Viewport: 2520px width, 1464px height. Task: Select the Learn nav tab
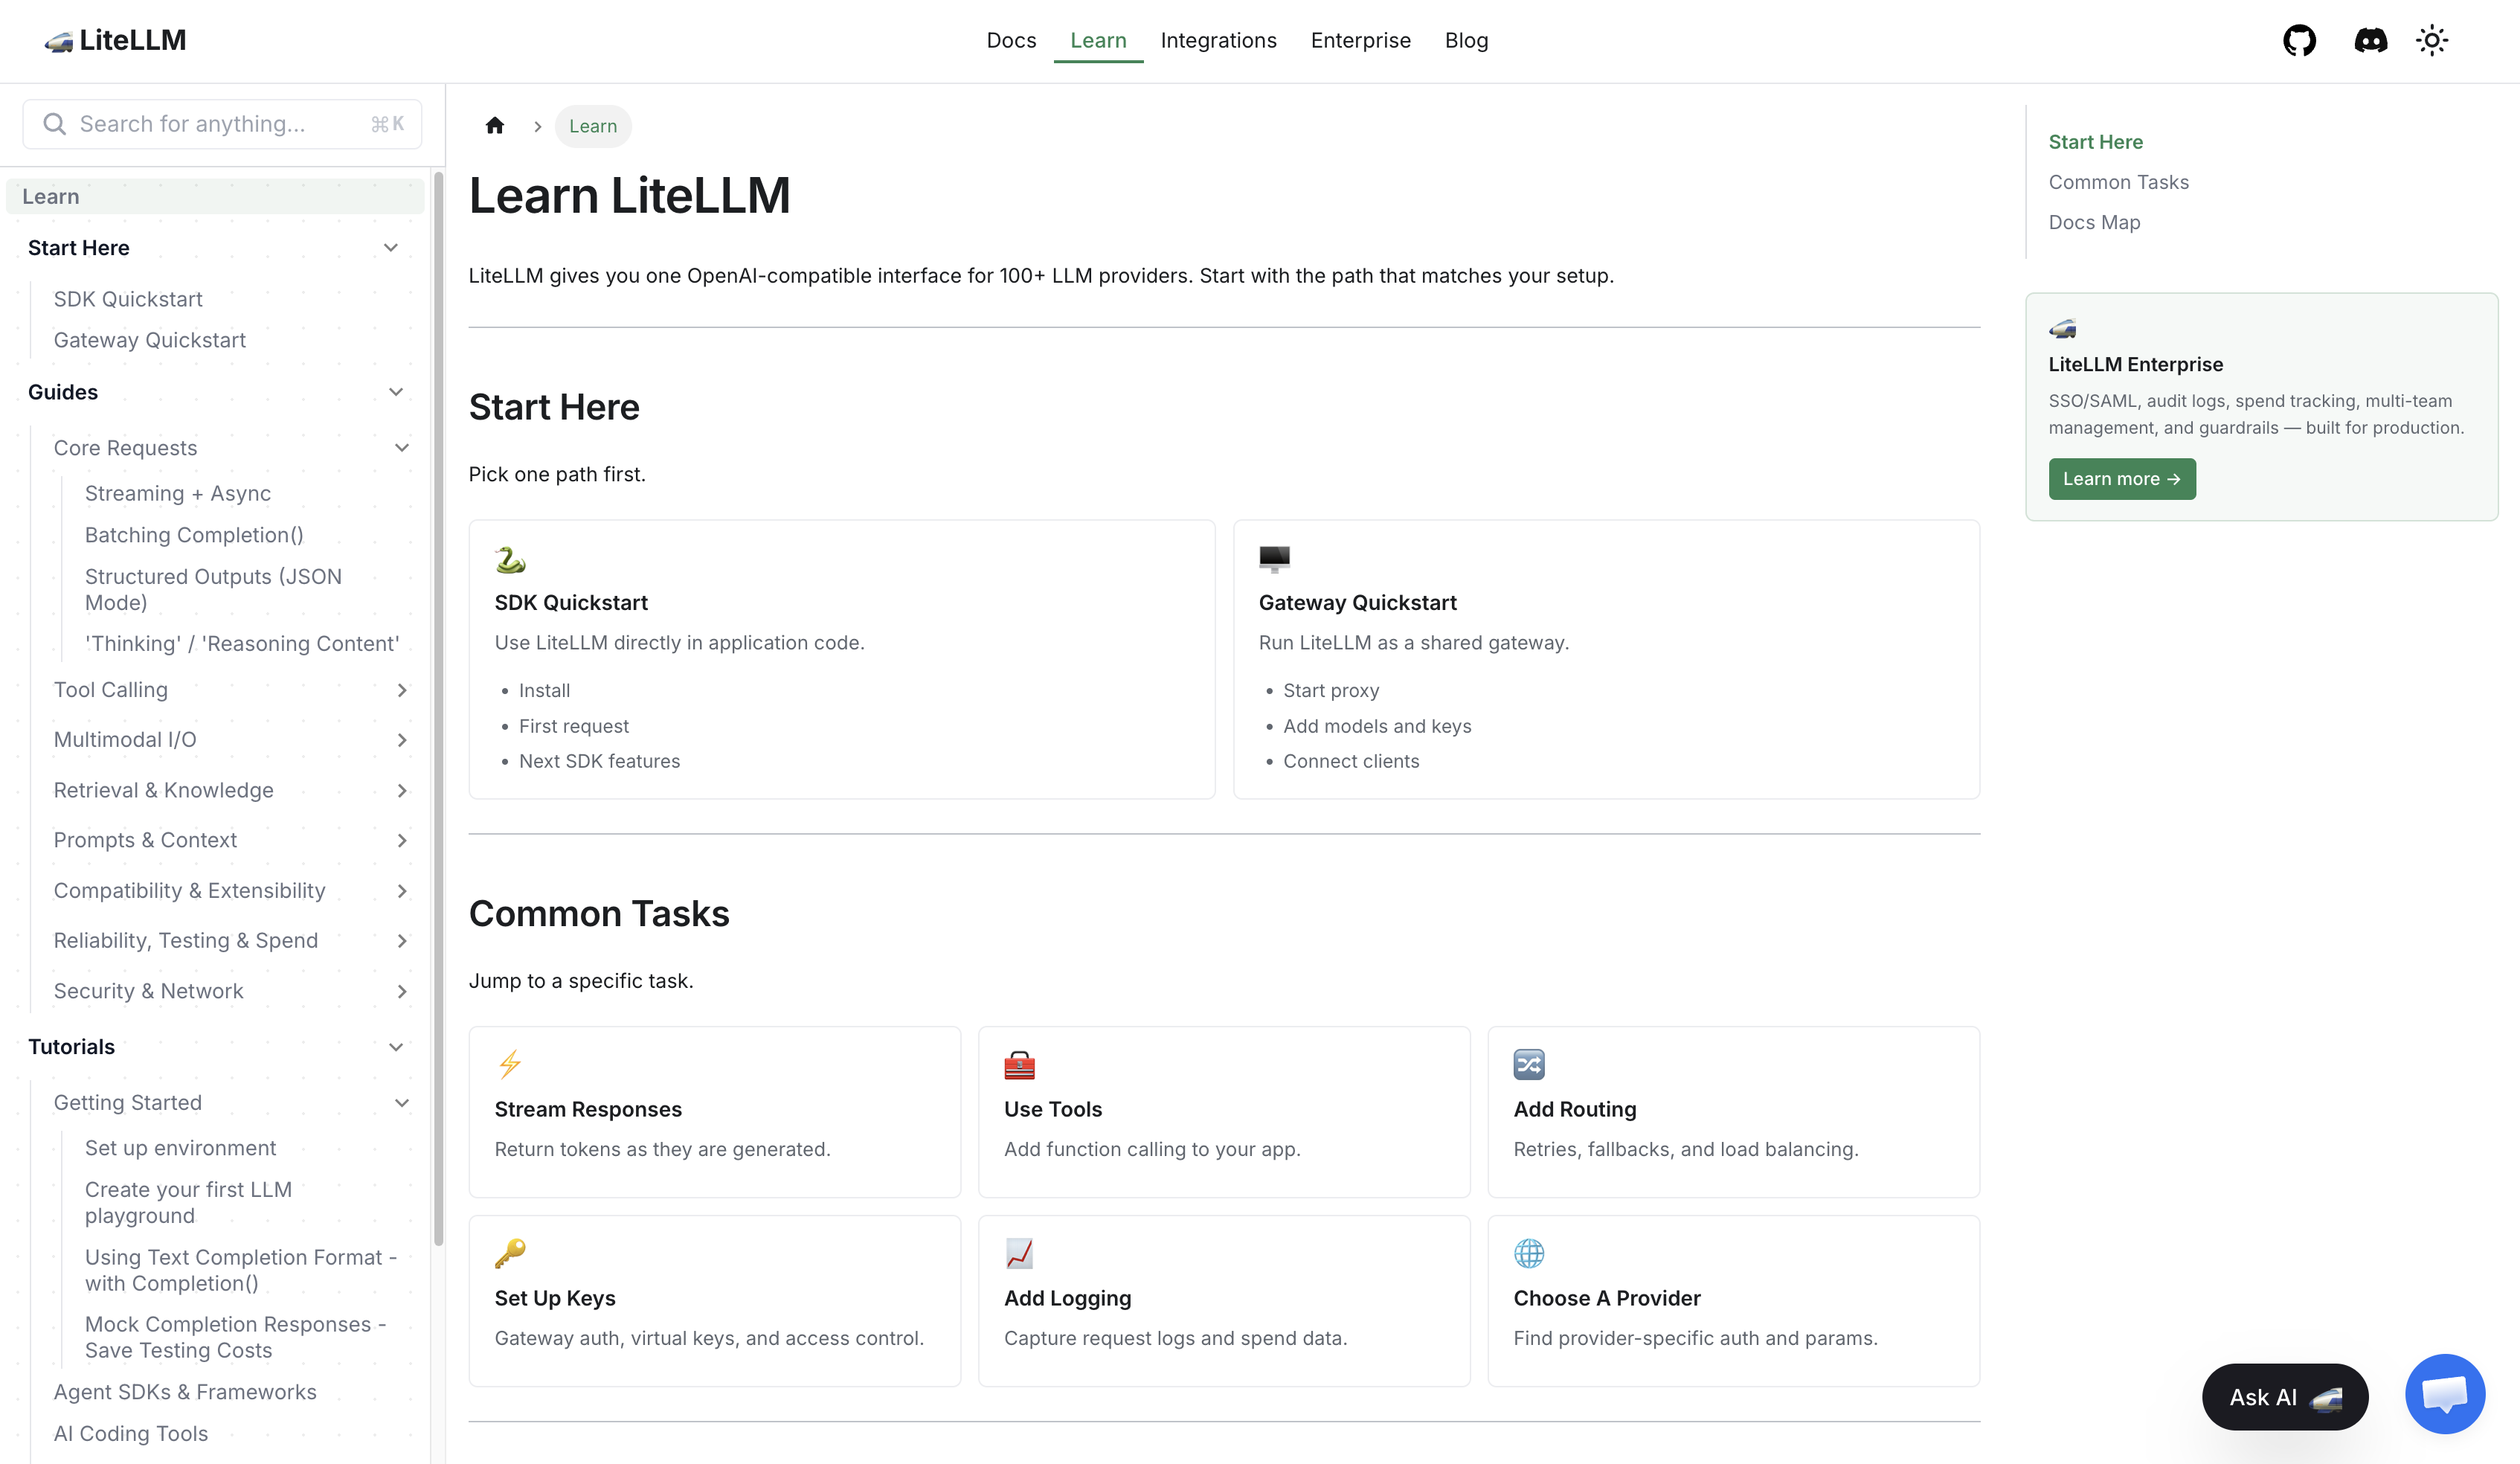point(1098,41)
